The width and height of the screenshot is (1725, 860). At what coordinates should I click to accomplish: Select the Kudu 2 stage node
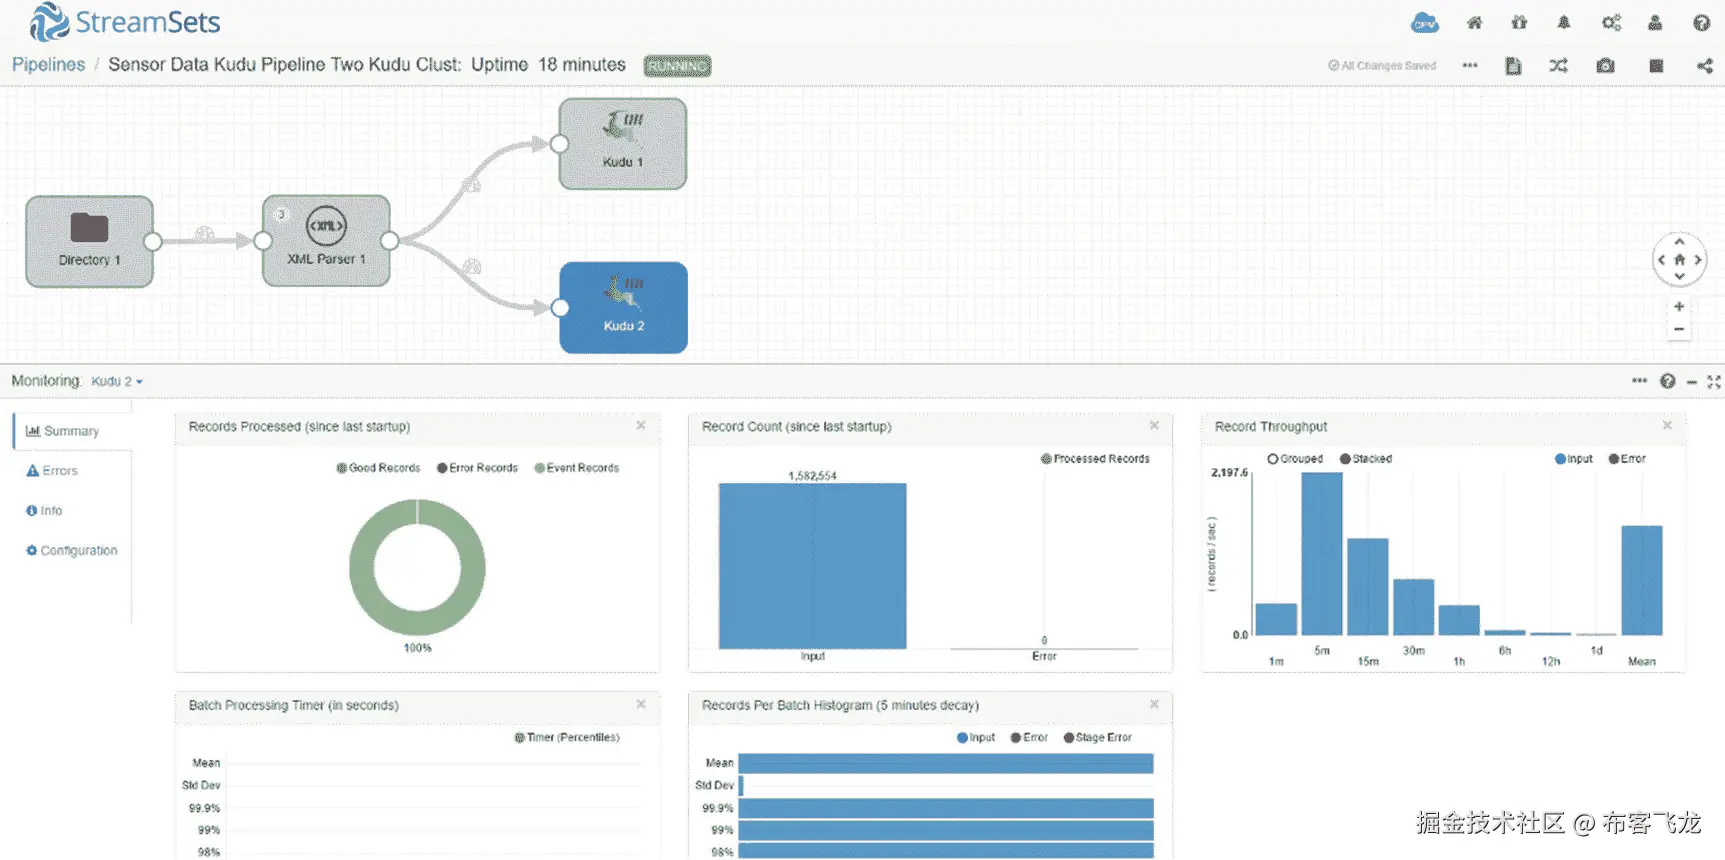pos(623,308)
